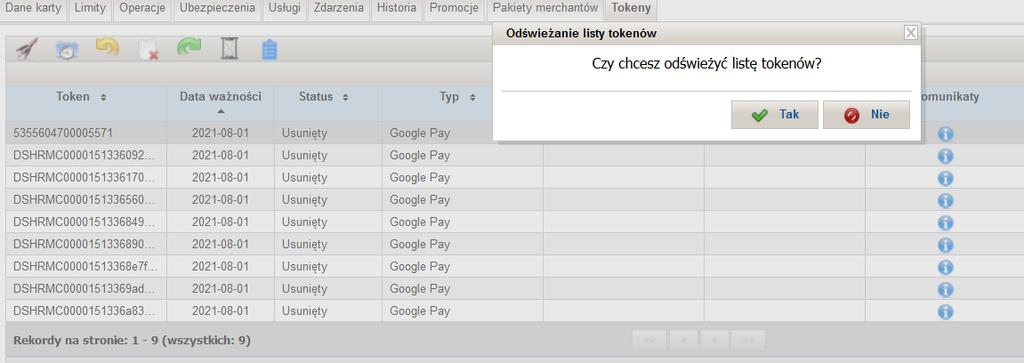The image size is (1024, 363).
Task: Open the Operacje tab
Action: coord(142,8)
